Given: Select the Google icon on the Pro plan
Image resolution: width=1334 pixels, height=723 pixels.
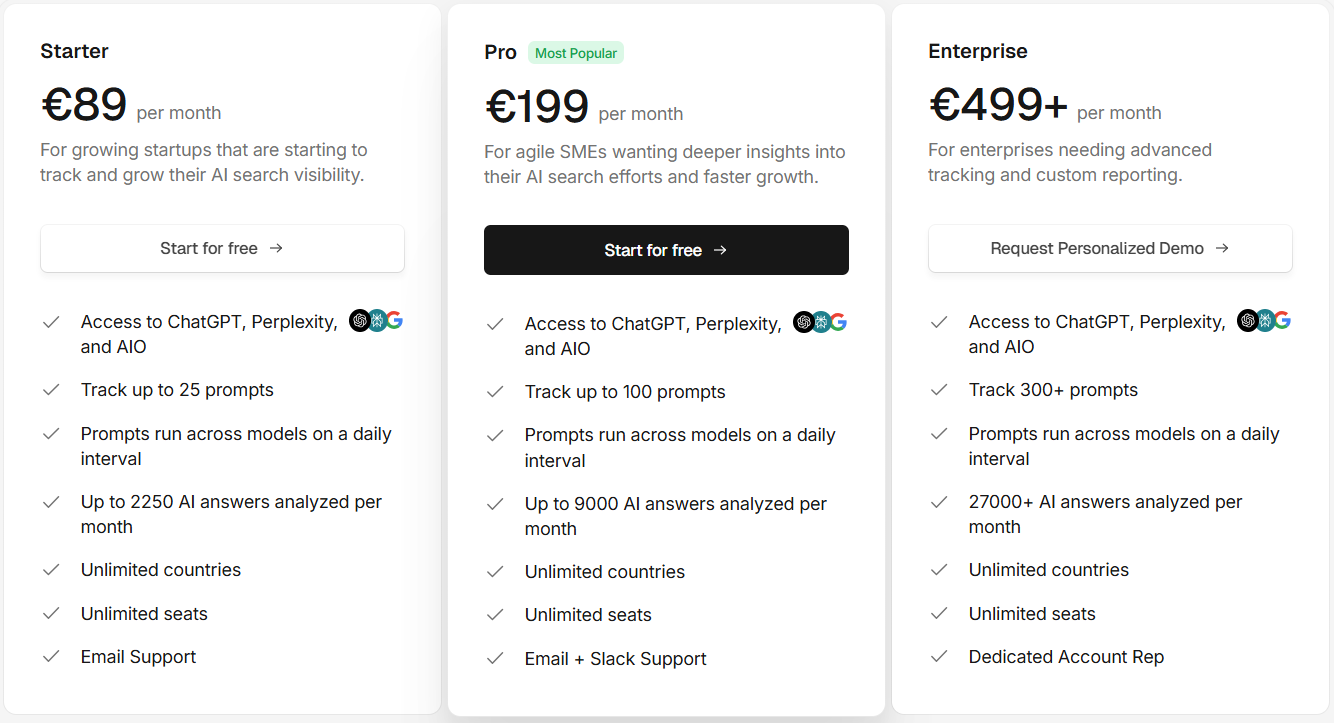Looking at the screenshot, I should (839, 321).
